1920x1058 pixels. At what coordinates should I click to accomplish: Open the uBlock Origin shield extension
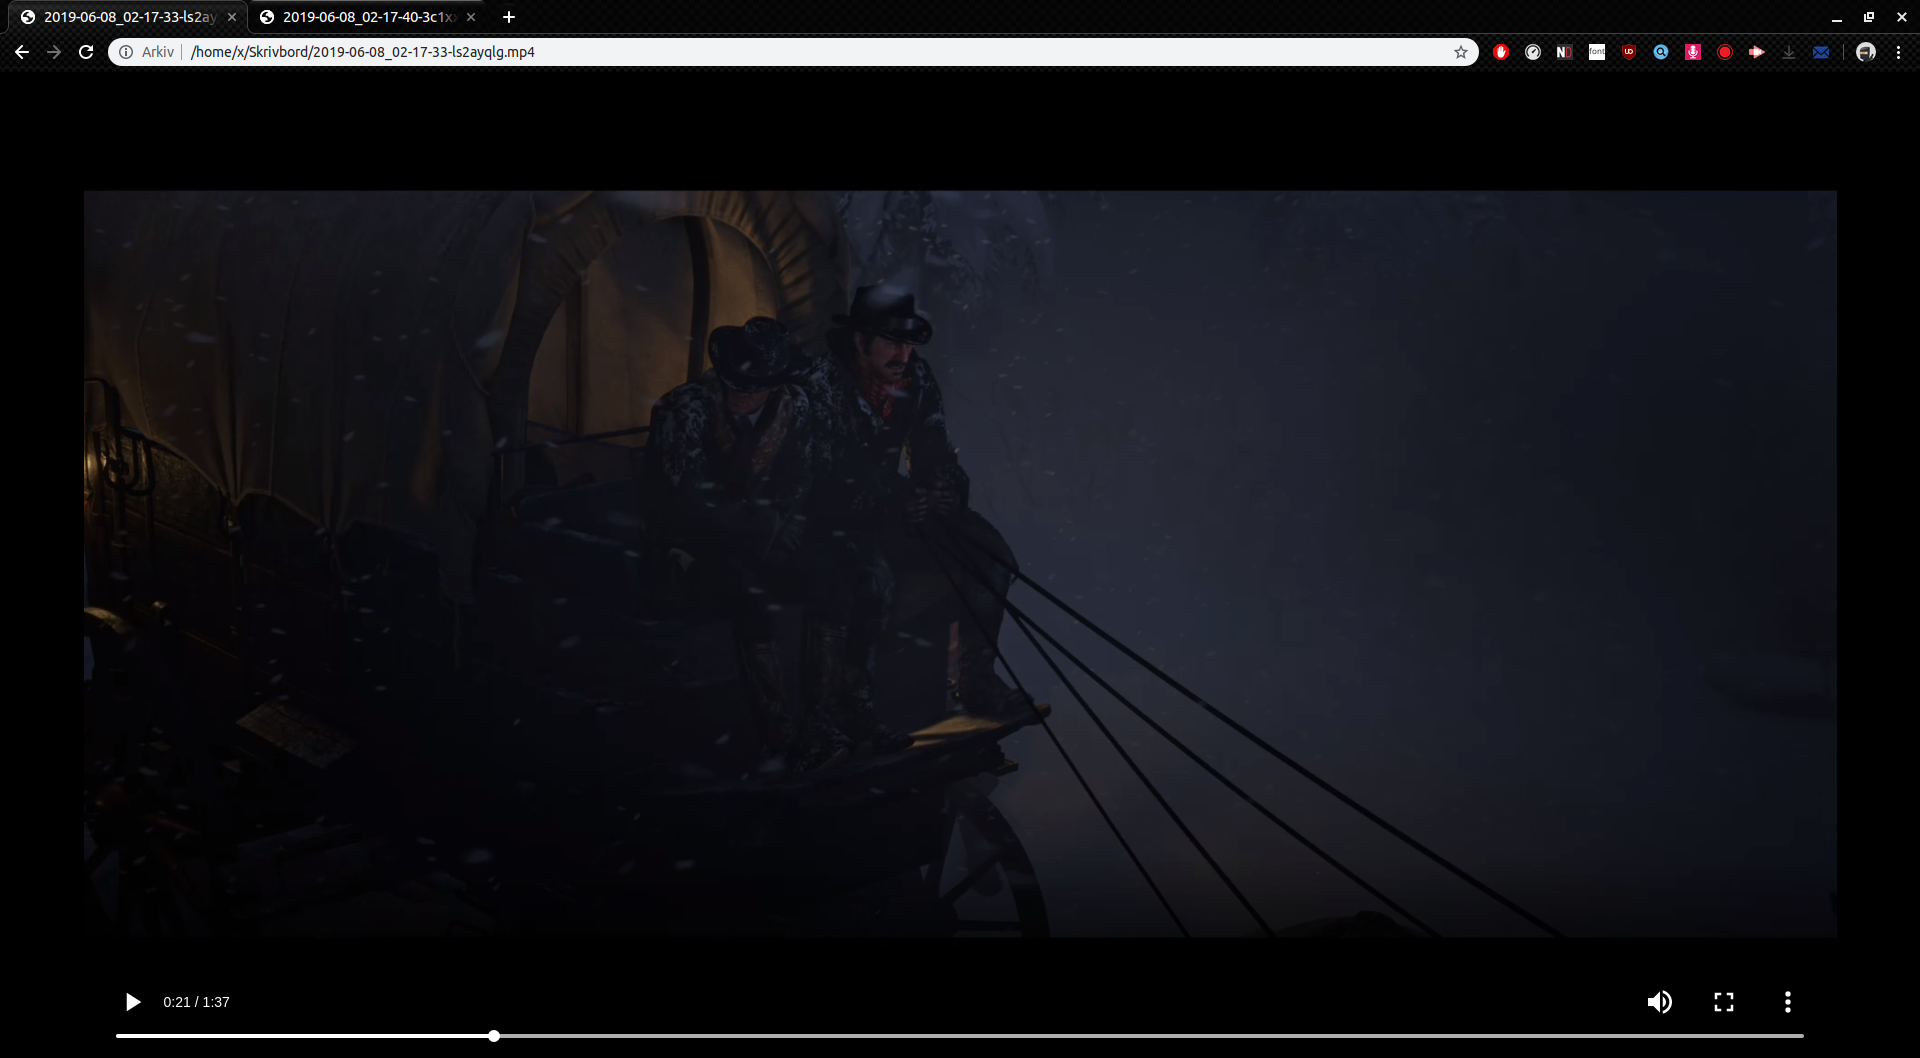tap(1629, 52)
